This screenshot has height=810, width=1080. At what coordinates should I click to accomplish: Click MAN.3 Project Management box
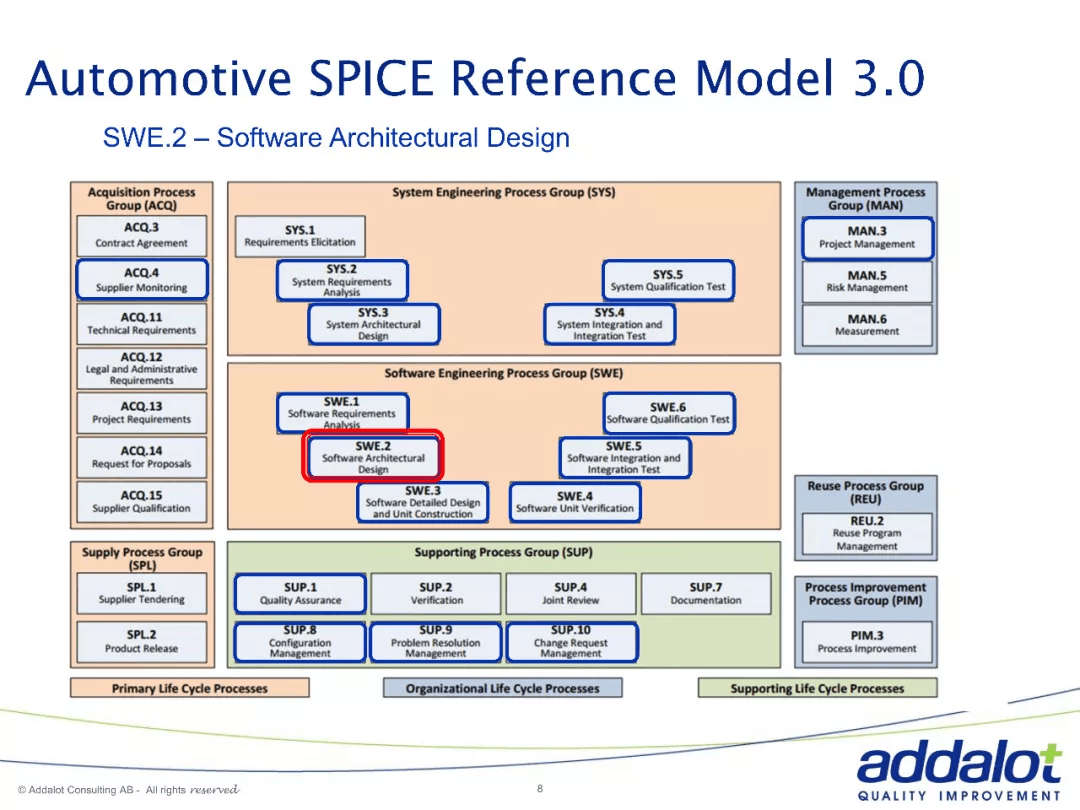[867, 238]
